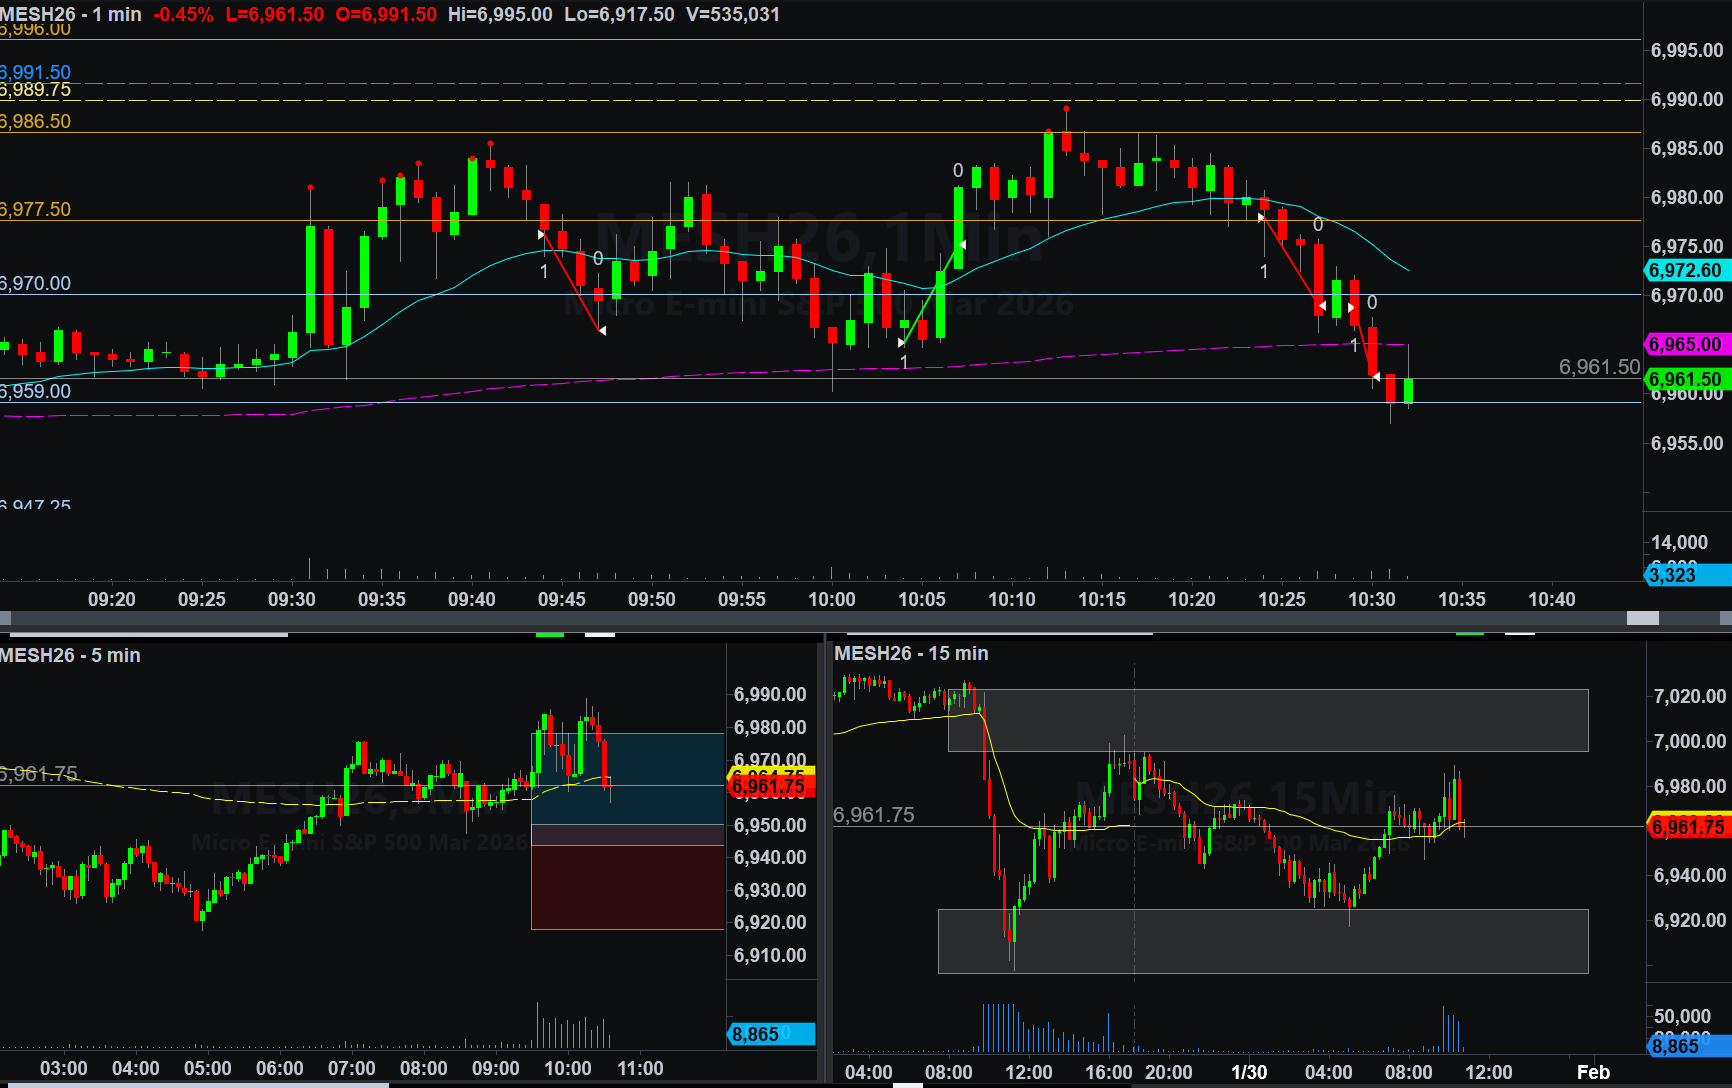Activate the MESH26 - 5 min chart title
Screen dimensions: 1732x1088
point(70,655)
